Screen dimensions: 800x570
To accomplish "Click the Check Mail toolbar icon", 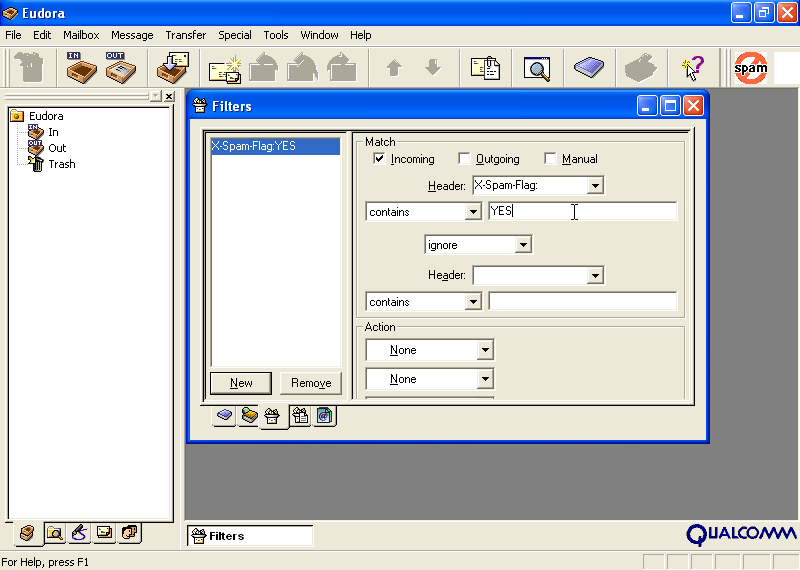I will [172, 67].
